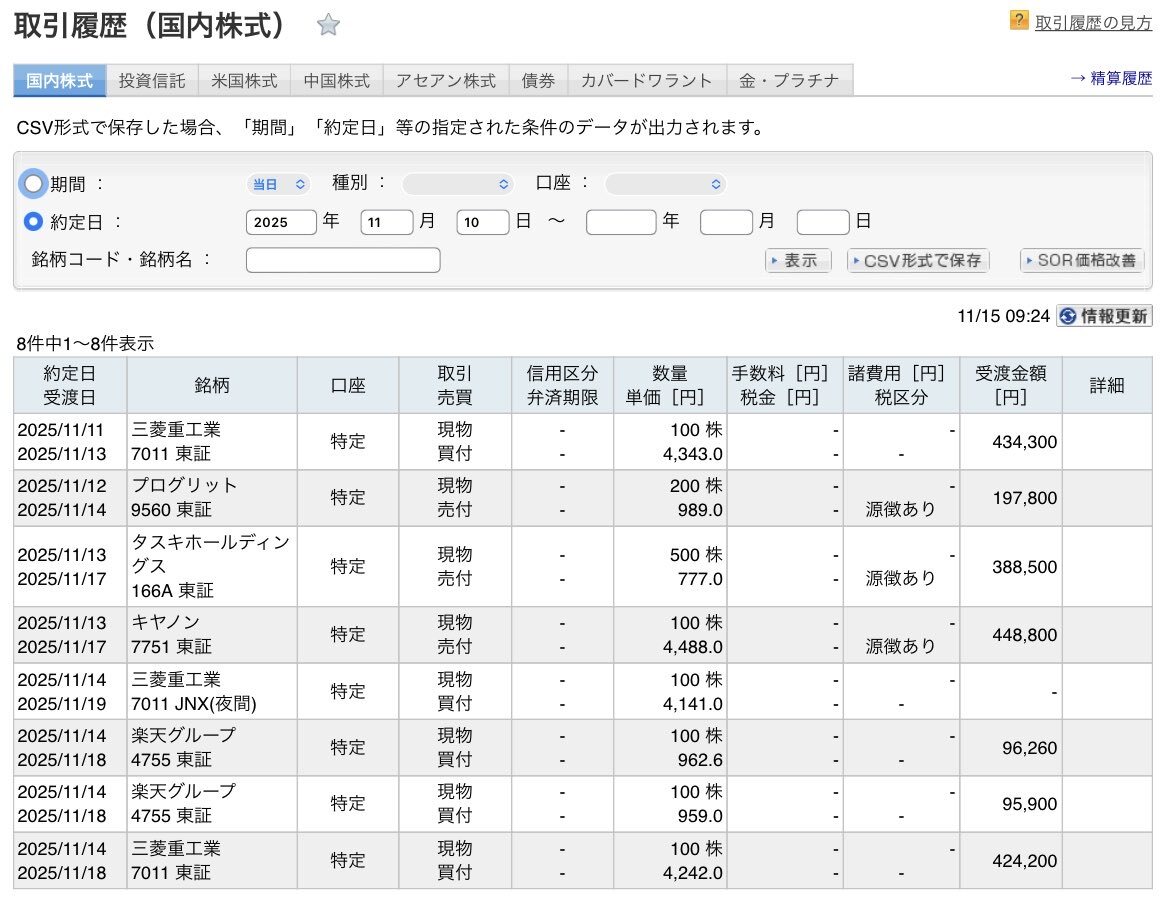The width and height of the screenshot is (1167, 903).
Task: Select the カバードワラント tab
Action: pos(647,81)
